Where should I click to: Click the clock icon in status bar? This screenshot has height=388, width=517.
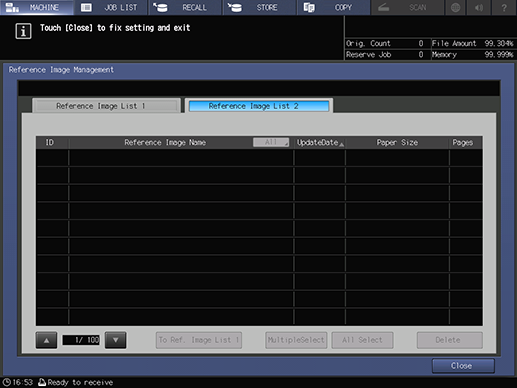pos(6,382)
